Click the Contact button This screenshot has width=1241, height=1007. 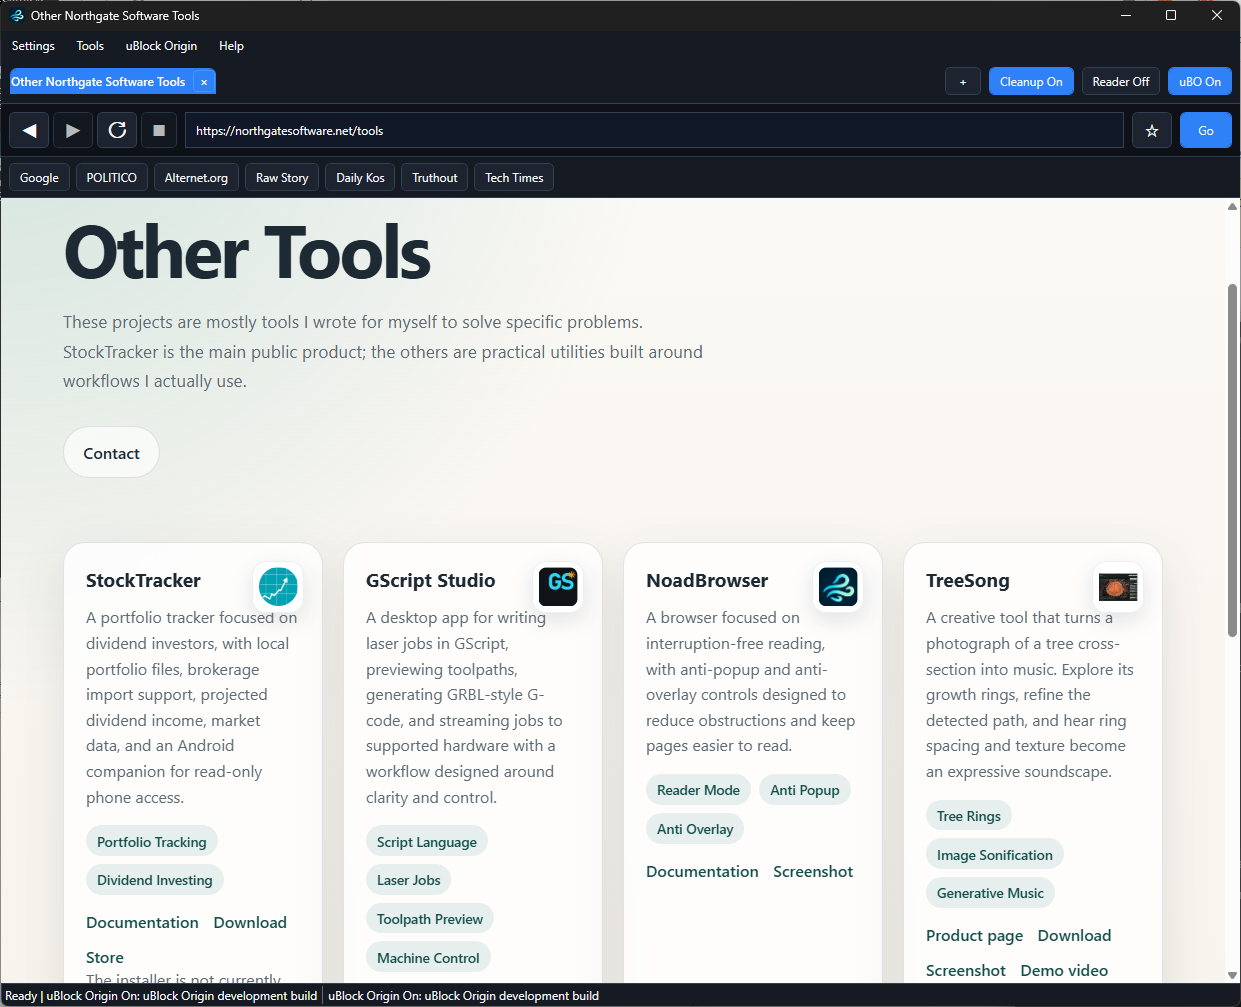[111, 453]
